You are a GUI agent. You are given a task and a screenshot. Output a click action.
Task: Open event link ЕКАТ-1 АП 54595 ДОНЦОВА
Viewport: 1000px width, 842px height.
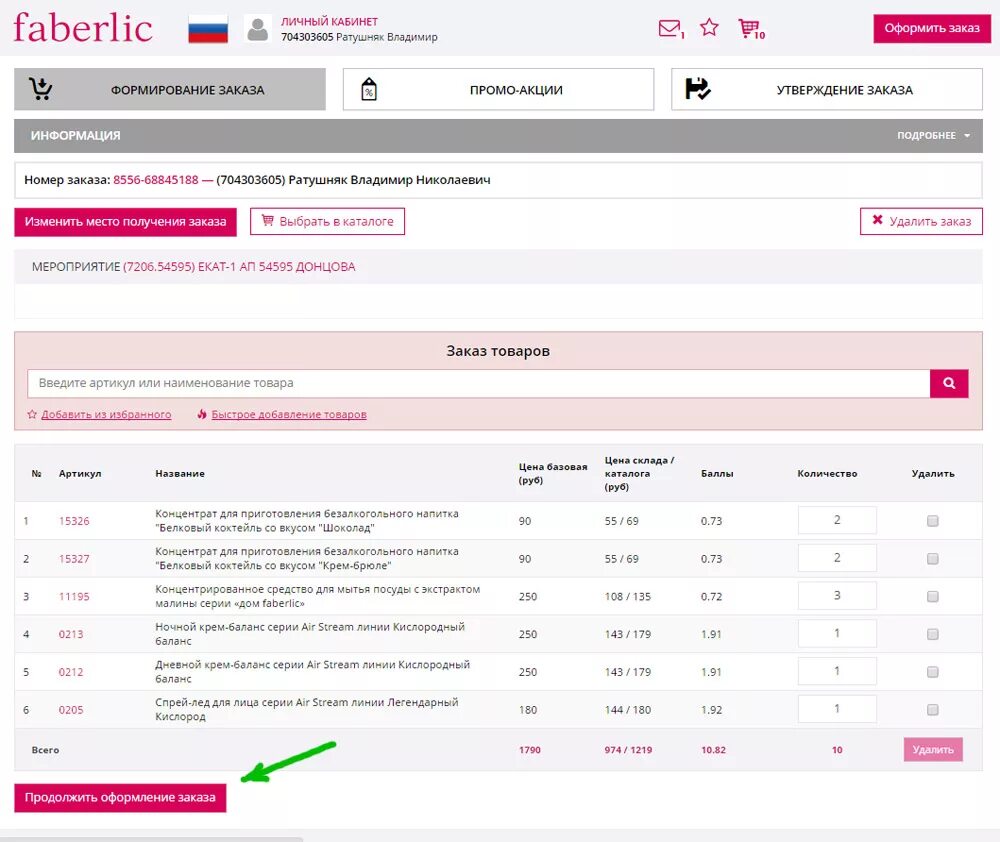(x=239, y=267)
